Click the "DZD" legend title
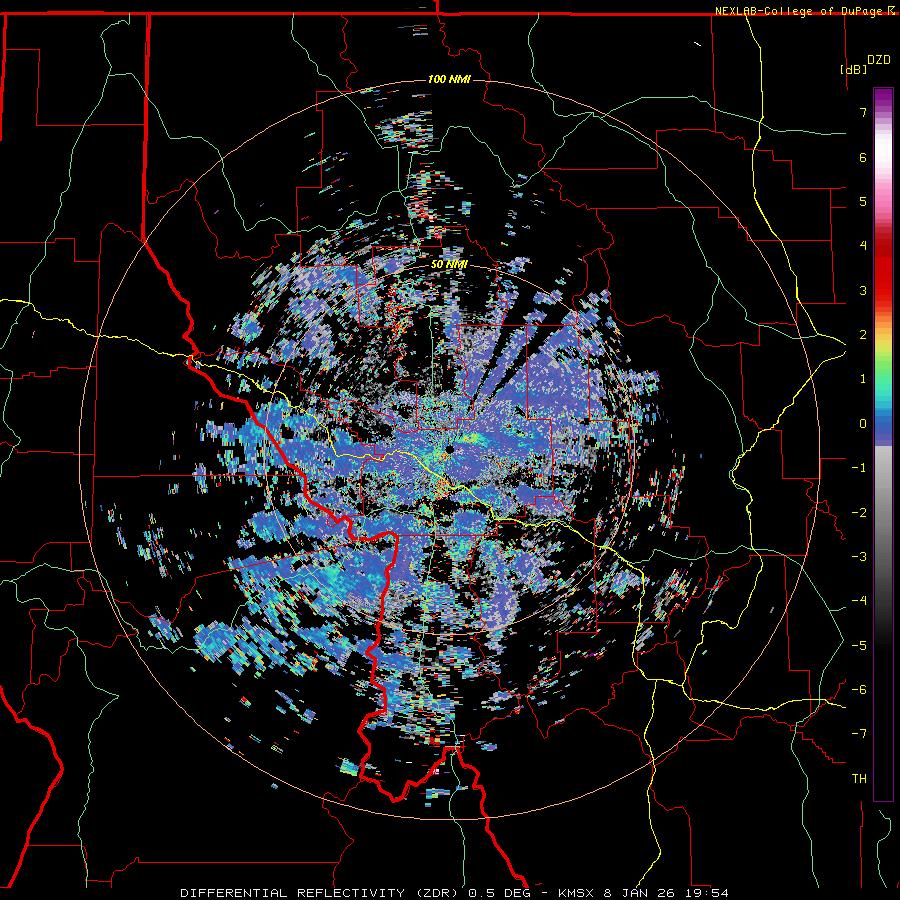Screen dimensions: 900x900 [878, 60]
